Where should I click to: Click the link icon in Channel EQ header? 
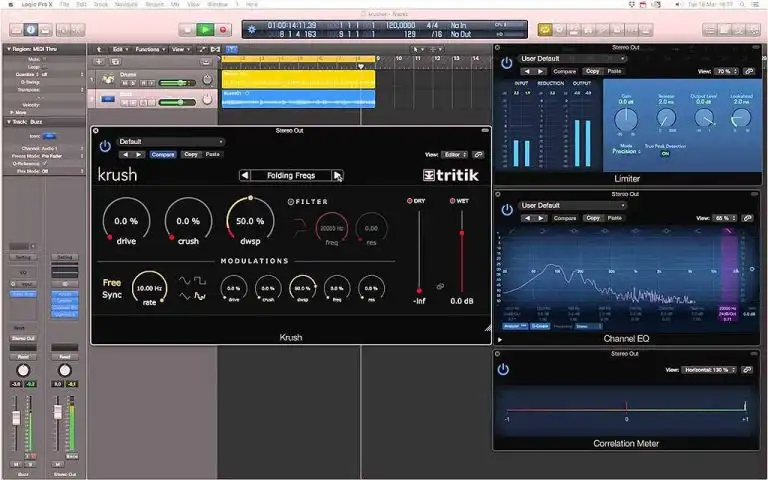click(x=747, y=218)
